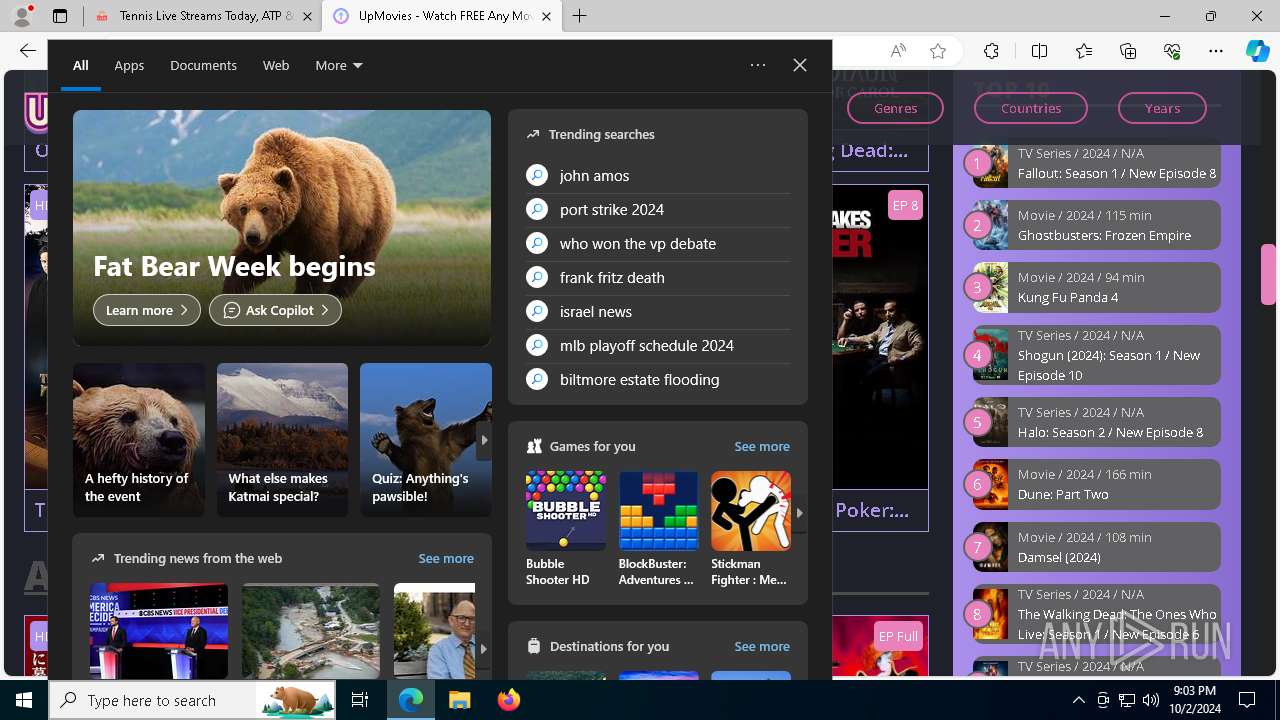The width and height of the screenshot is (1280, 720).
Task: Toggle Edge split screen
Action: 1039,51
